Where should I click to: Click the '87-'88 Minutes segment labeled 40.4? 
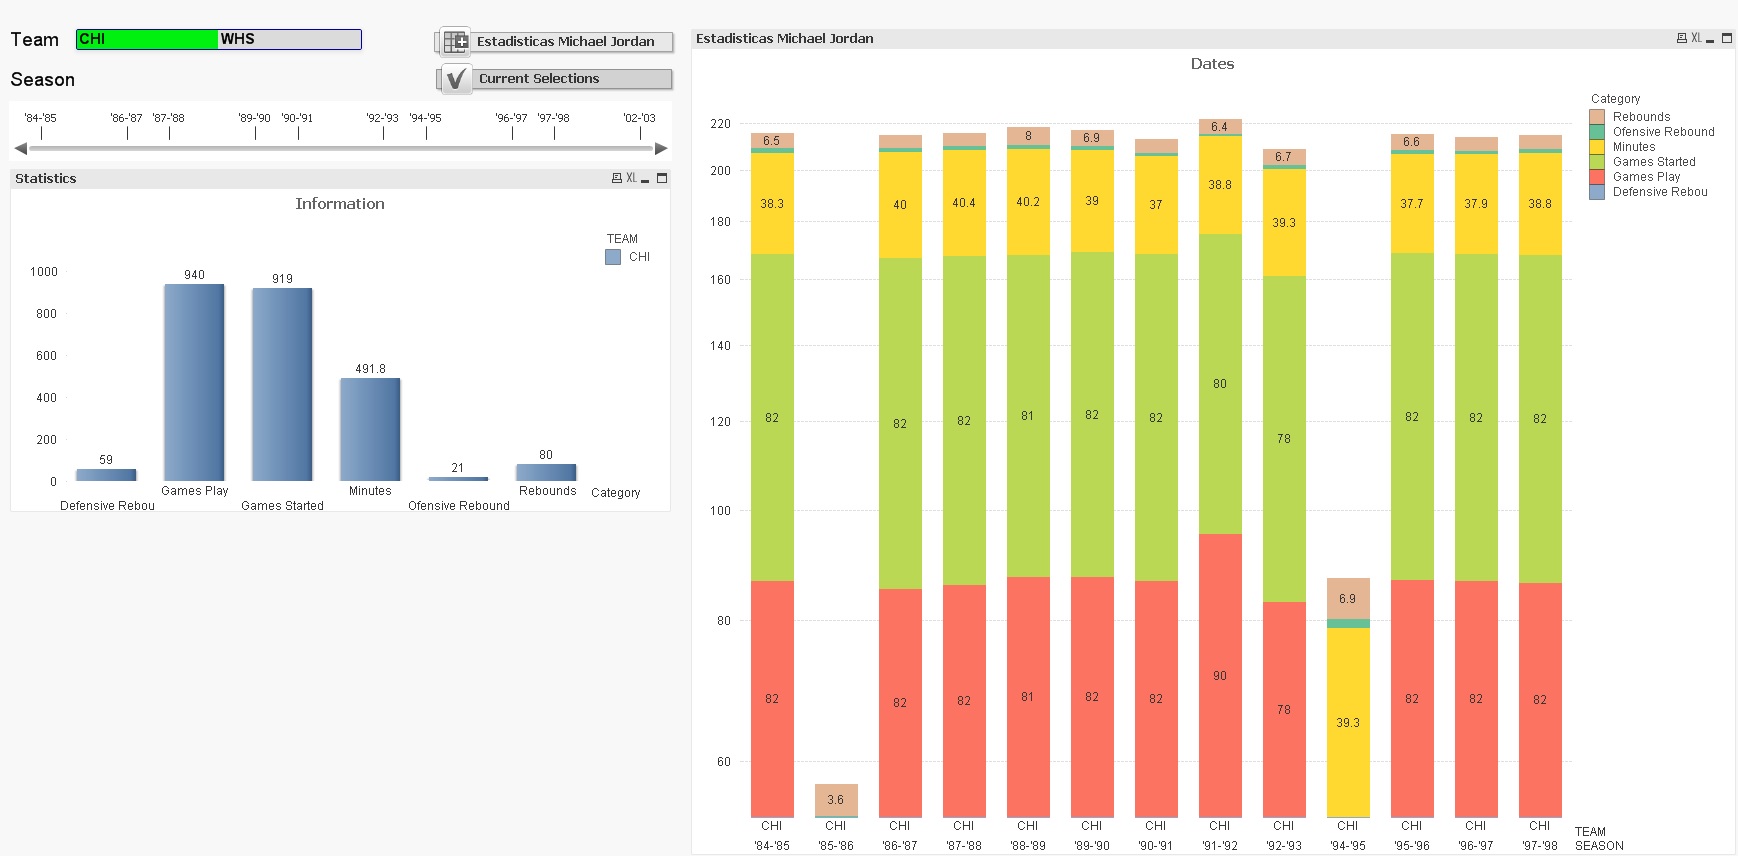[x=964, y=203]
